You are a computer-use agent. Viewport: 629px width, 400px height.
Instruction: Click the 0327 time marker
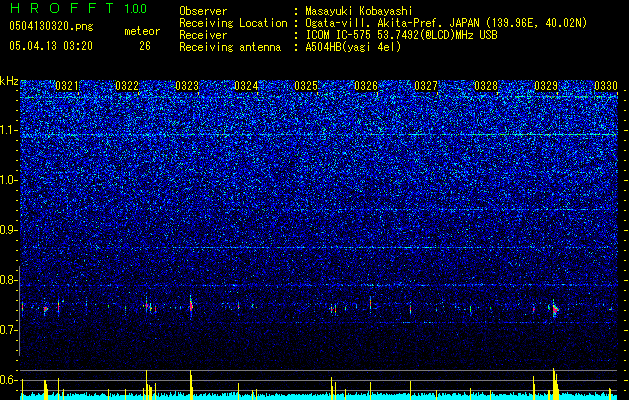coord(426,86)
